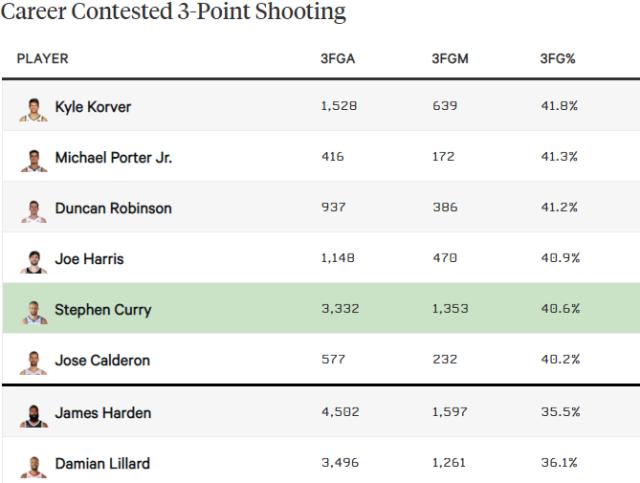Click the Career Contested 3-Point Shooting title
This screenshot has height=483, width=640.
coord(174,13)
